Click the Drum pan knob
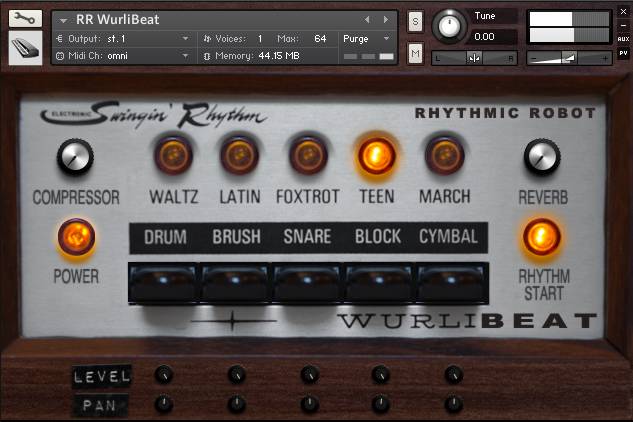 pos(164,404)
